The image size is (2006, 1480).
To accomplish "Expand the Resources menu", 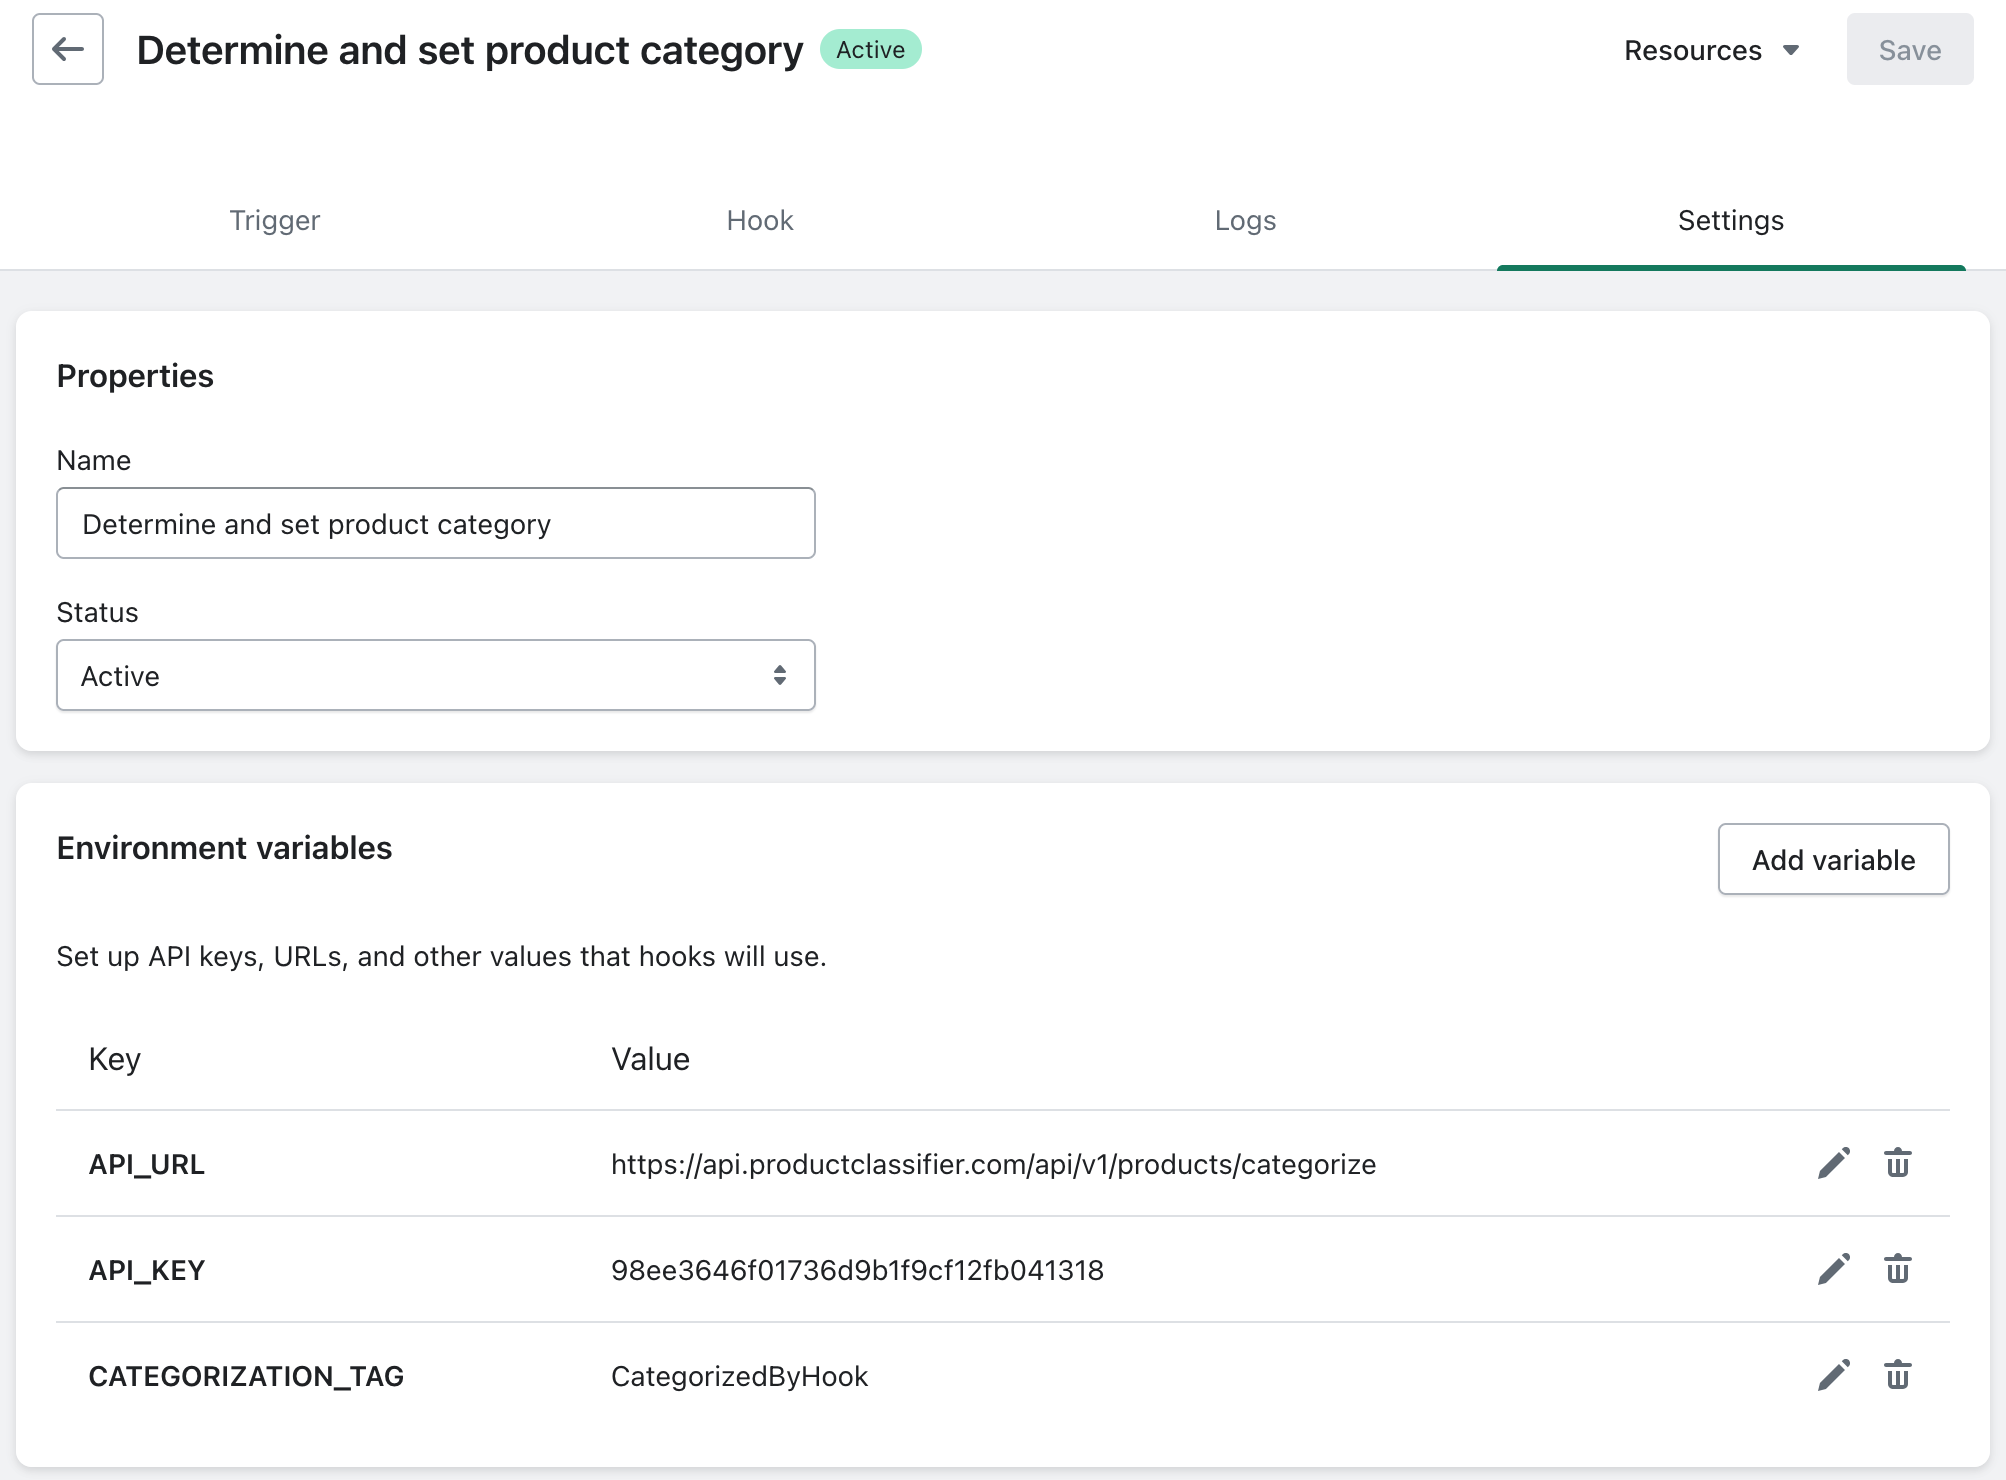I will coord(1711,50).
